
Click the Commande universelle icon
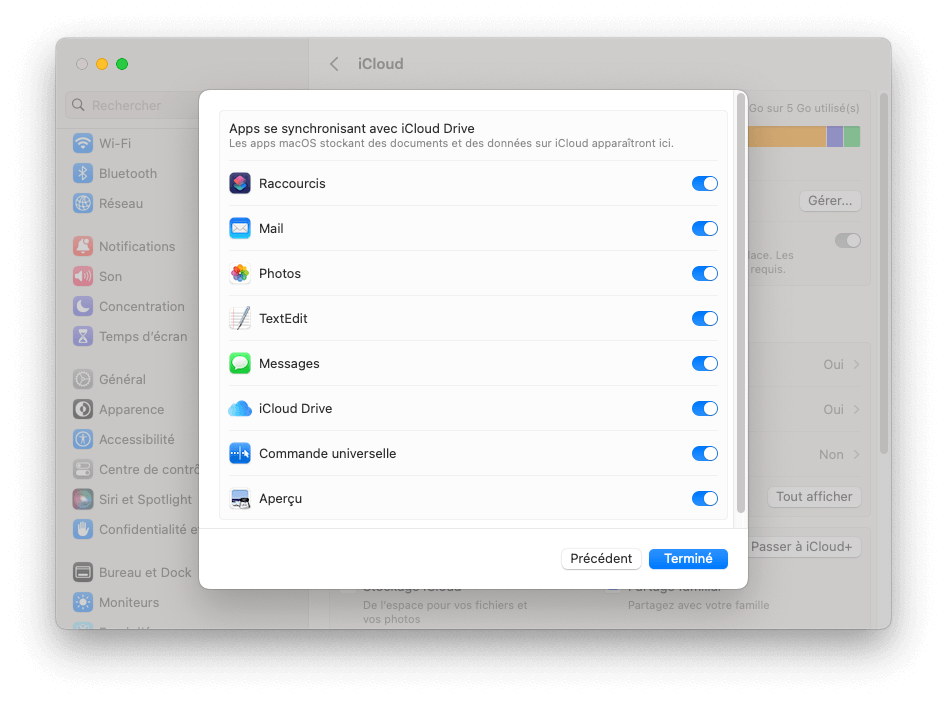(x=240, y=454)
